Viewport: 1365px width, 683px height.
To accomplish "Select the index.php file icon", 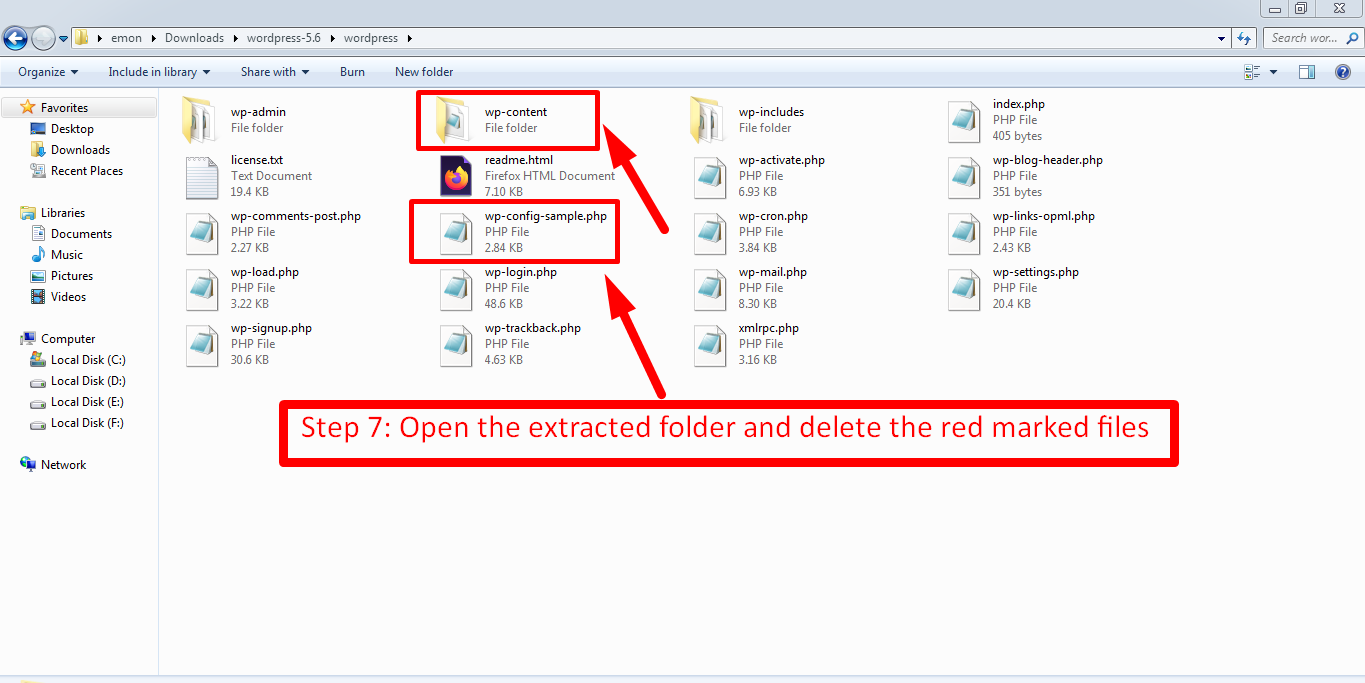I will click(x=965, y=121).
